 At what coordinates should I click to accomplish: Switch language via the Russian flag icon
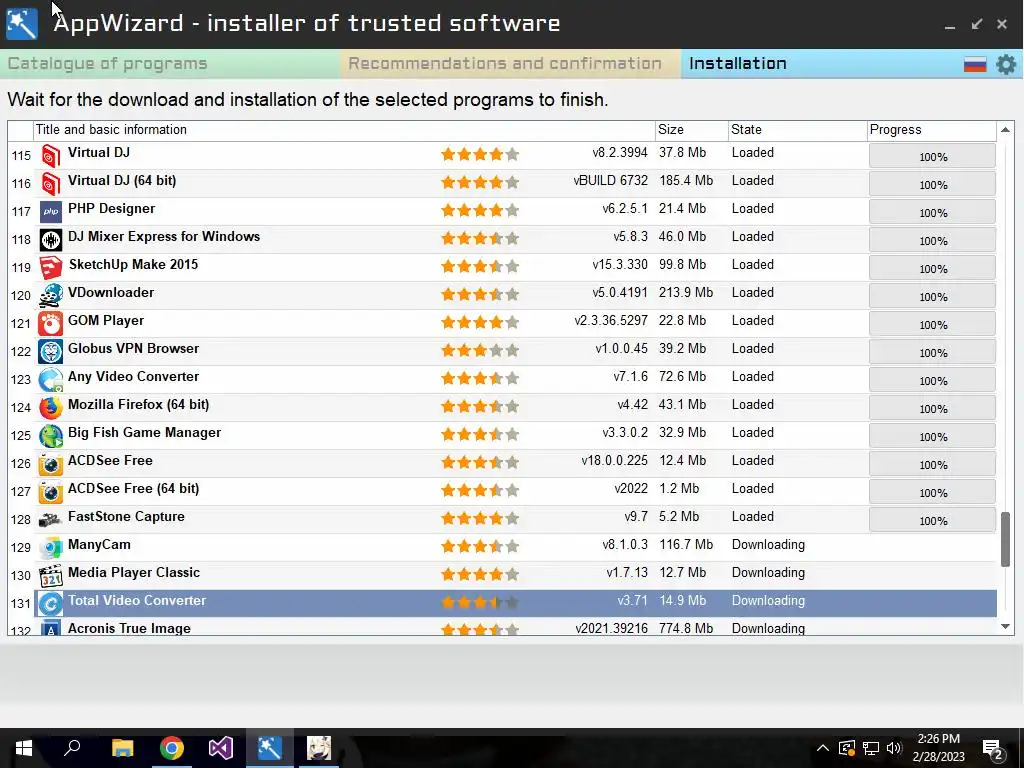click(x=974, y=64)
